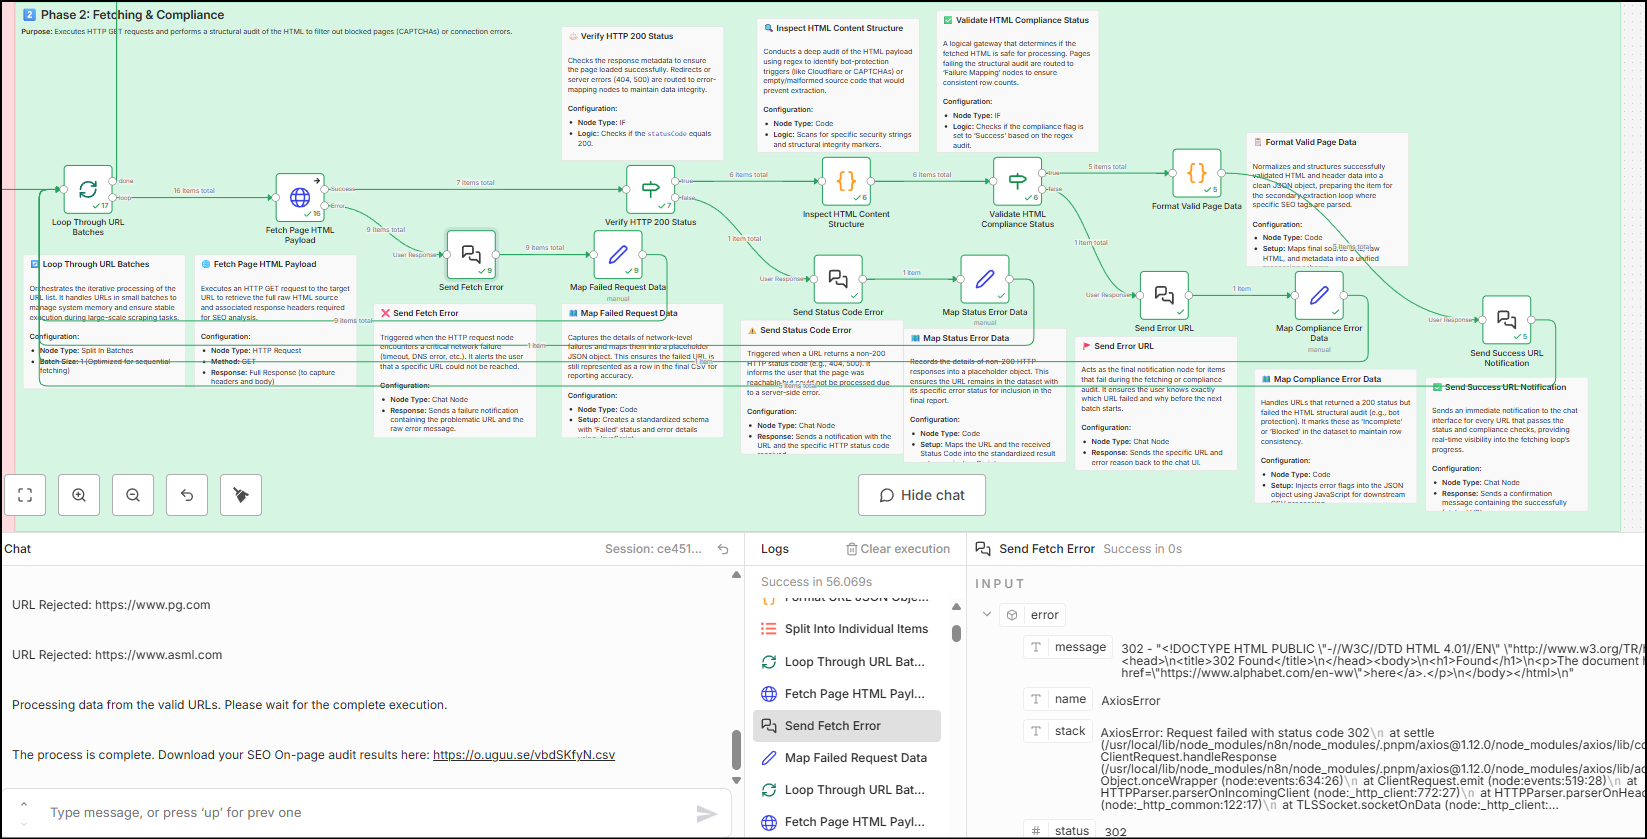Select the Map Failed Request Data log entry

(x=847, y=758)
